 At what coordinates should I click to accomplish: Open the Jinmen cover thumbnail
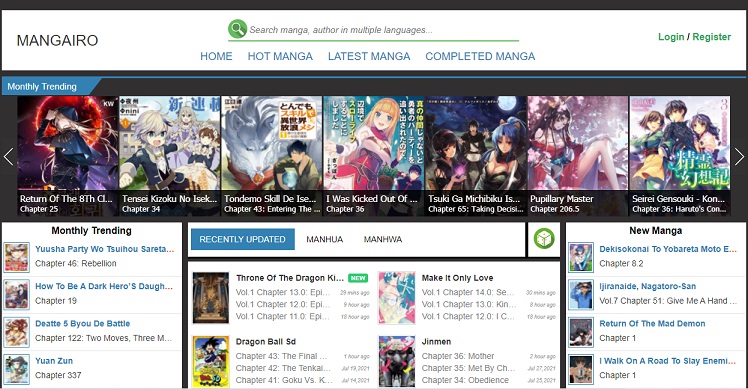(396, 361)
